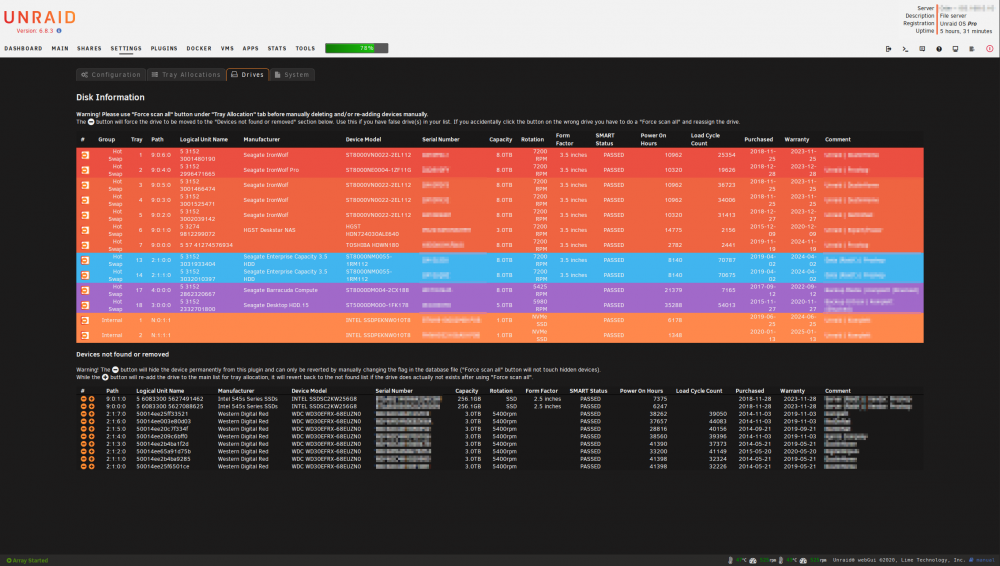The height and width of the screenshot is (566, 1000).
Task: Click the minus hide icon for 50014ee25ff33521
Action: pyautogui.click(x=83, y=414)
